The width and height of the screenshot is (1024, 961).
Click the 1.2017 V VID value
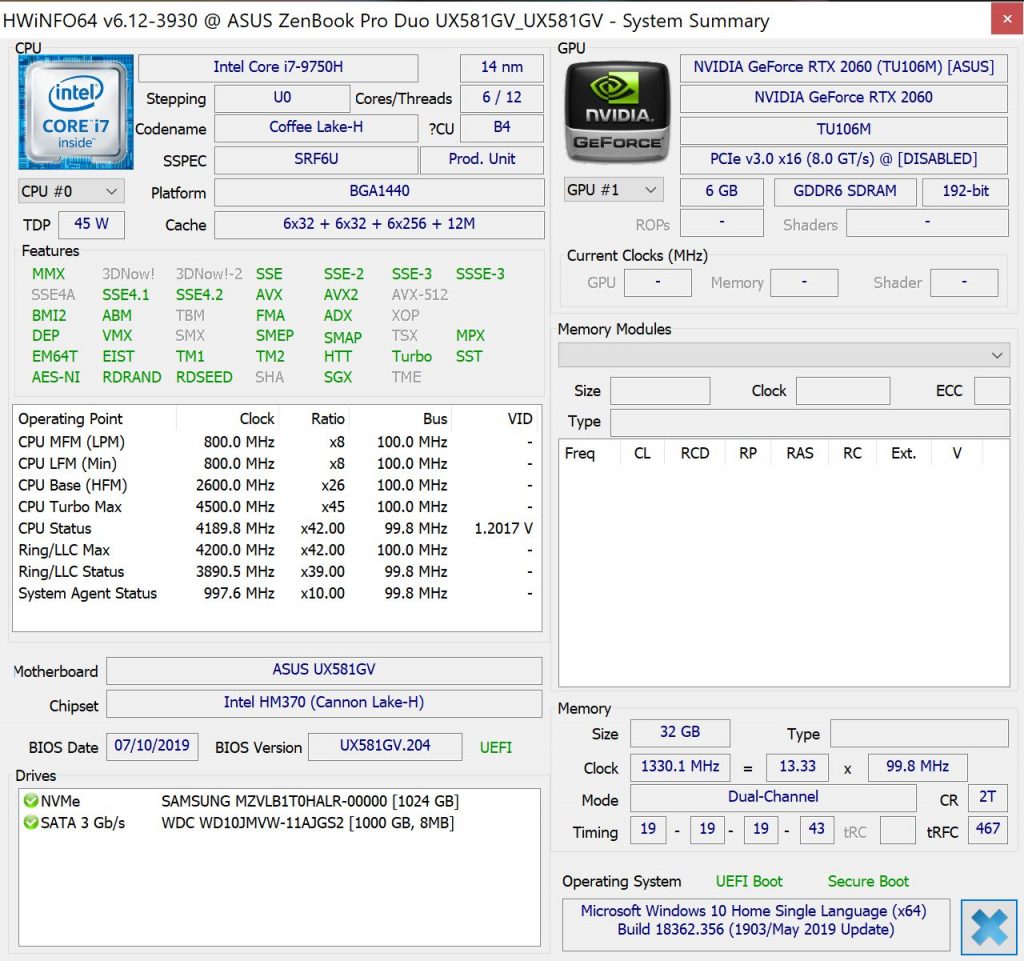[x=504, y=528]
